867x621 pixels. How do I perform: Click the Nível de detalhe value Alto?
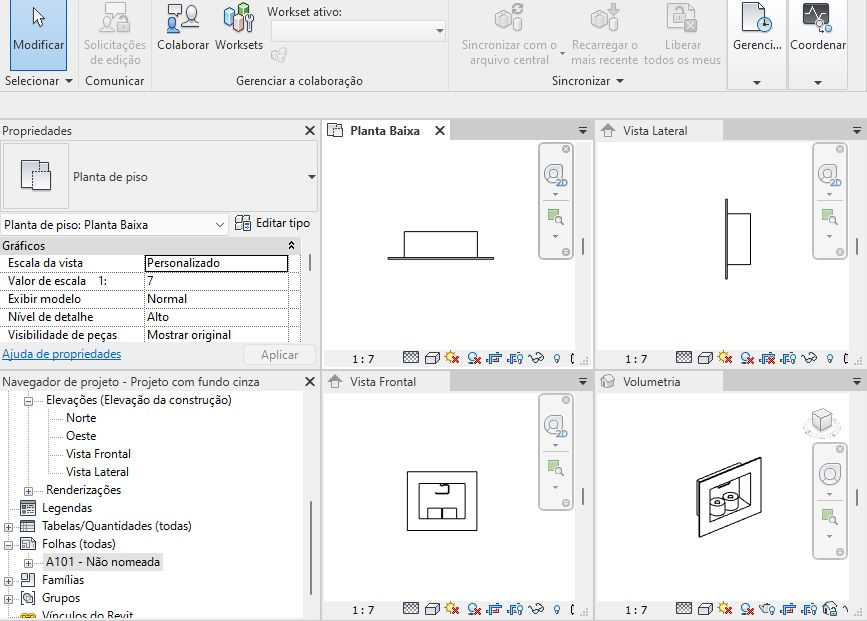coord(216,317)
